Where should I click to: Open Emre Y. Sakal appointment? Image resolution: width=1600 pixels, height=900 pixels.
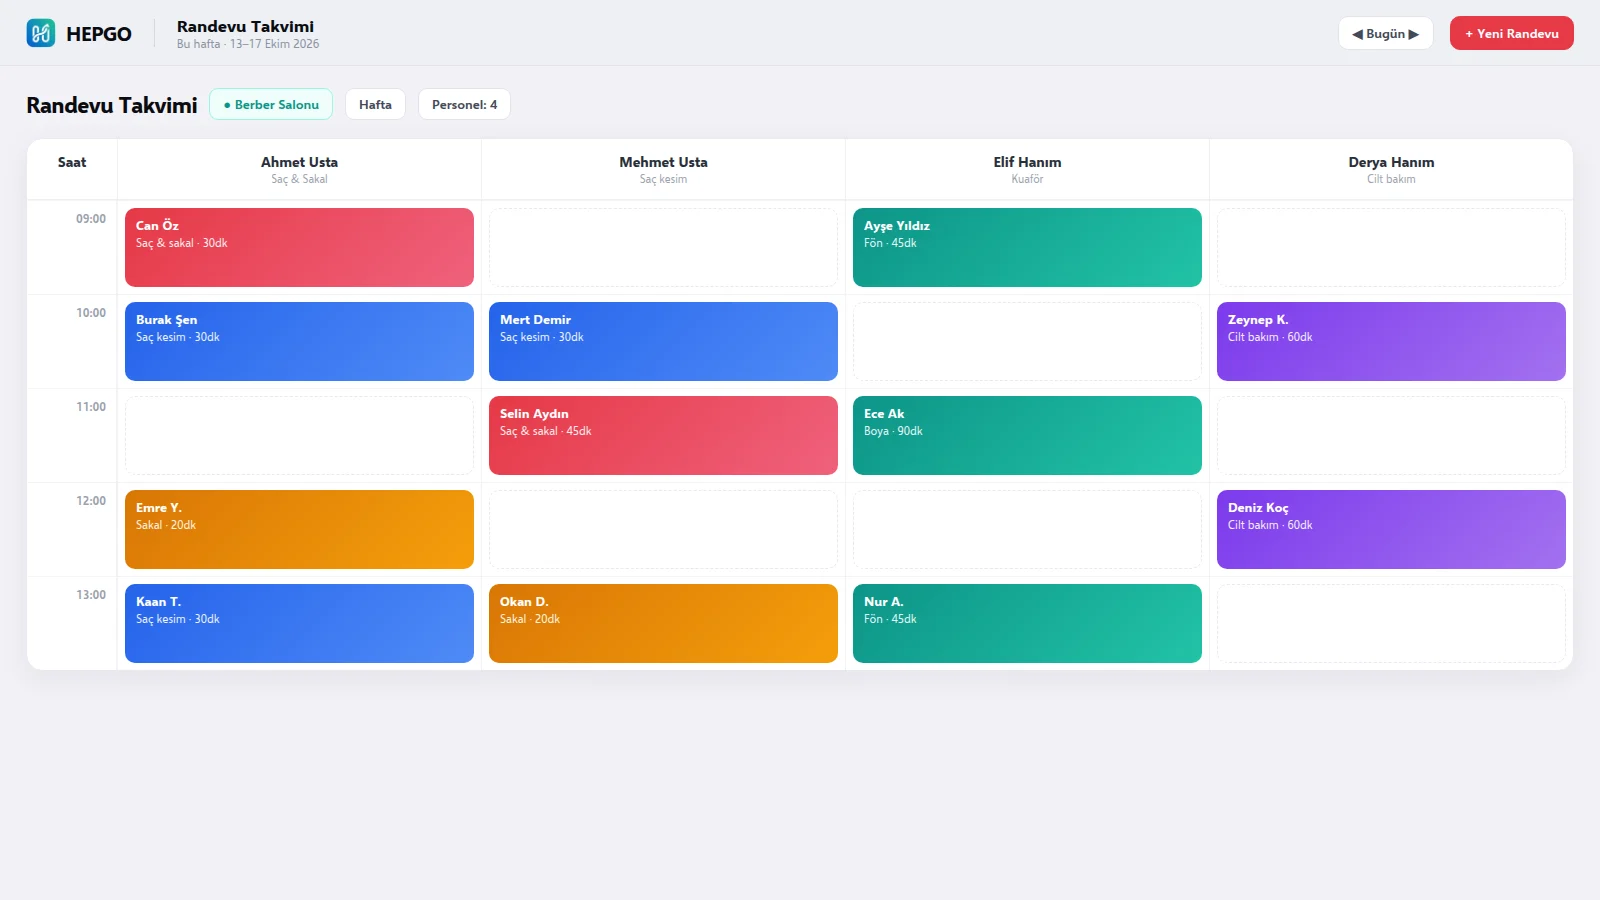[x=299, y=529]
